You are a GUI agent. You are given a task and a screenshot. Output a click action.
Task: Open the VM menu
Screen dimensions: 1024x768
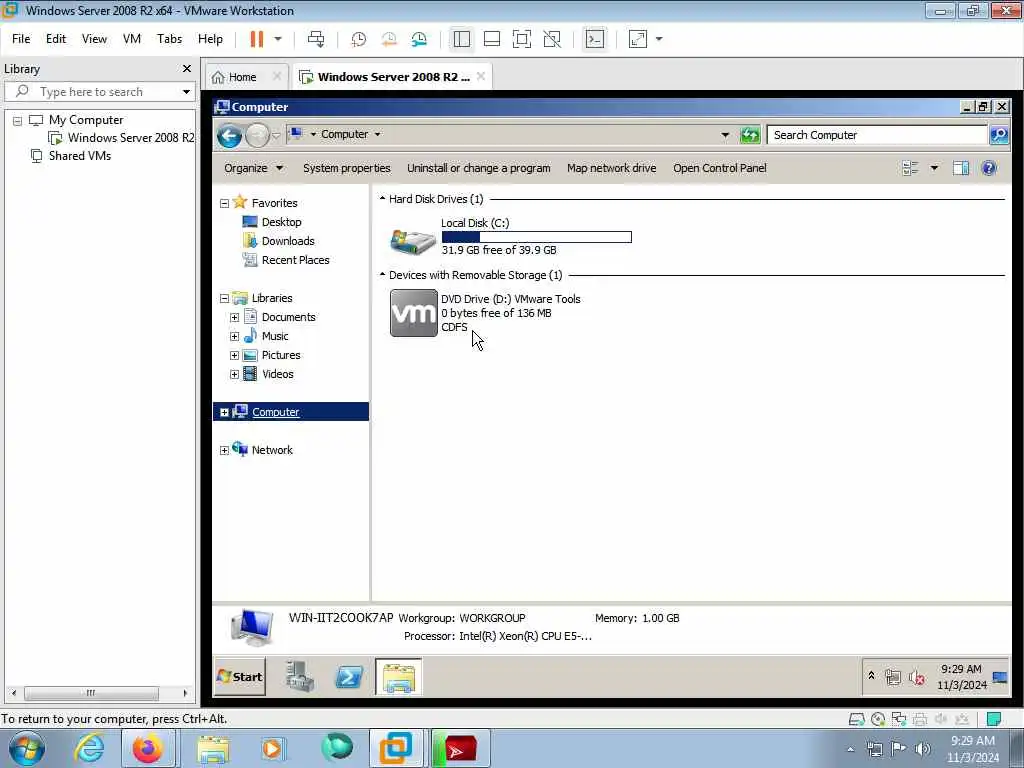coord(132,39)
